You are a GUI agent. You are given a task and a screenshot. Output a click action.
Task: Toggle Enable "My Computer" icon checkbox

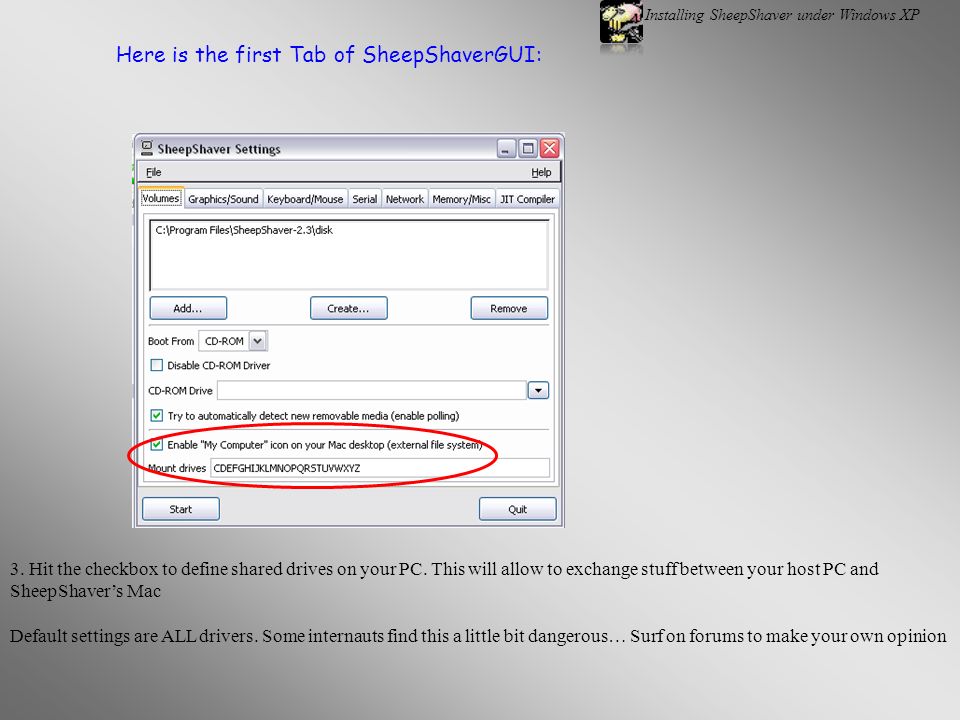pos(157,444)
